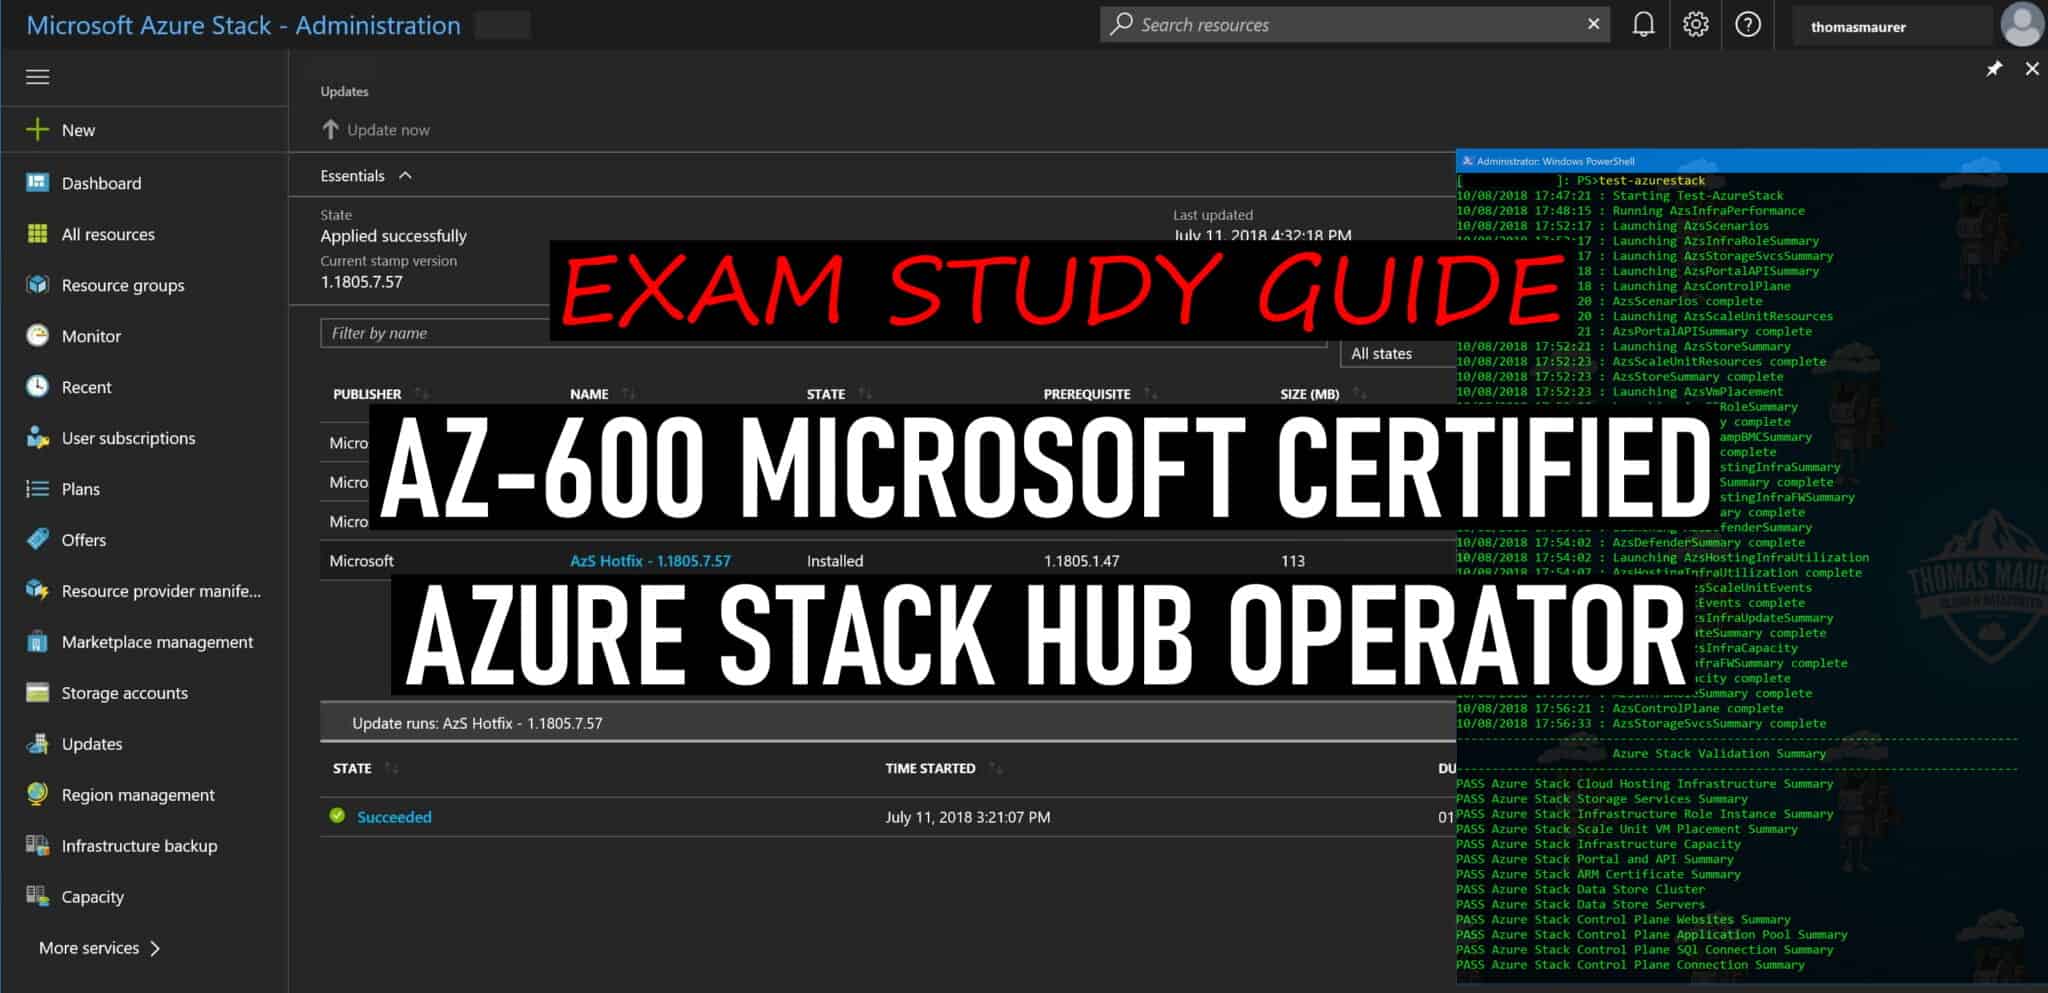
Task: Click prerequisite value 1.1805.1.47
Action: coord(1081,561)
